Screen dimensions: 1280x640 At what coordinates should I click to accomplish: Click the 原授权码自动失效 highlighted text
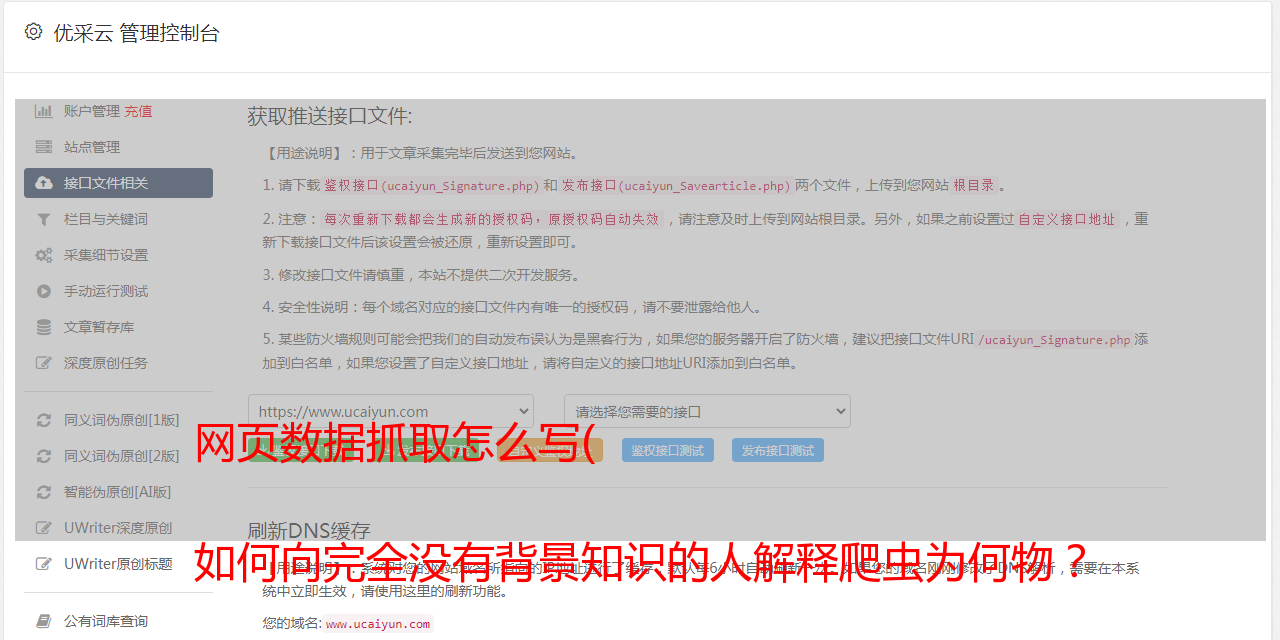click(x=605, y=219)
